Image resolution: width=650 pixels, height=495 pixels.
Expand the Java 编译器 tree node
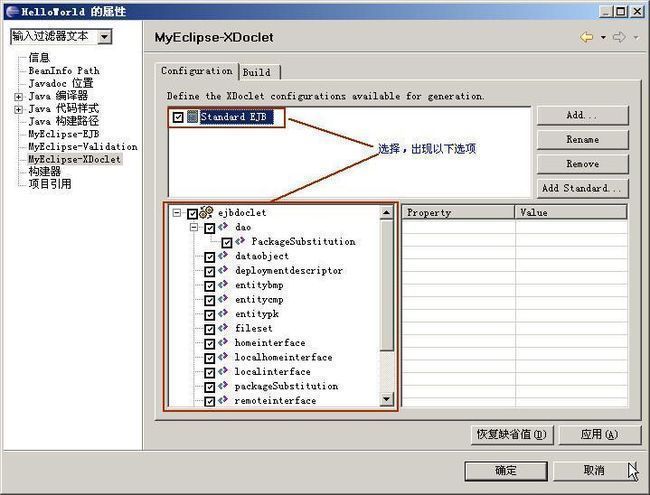18,97
